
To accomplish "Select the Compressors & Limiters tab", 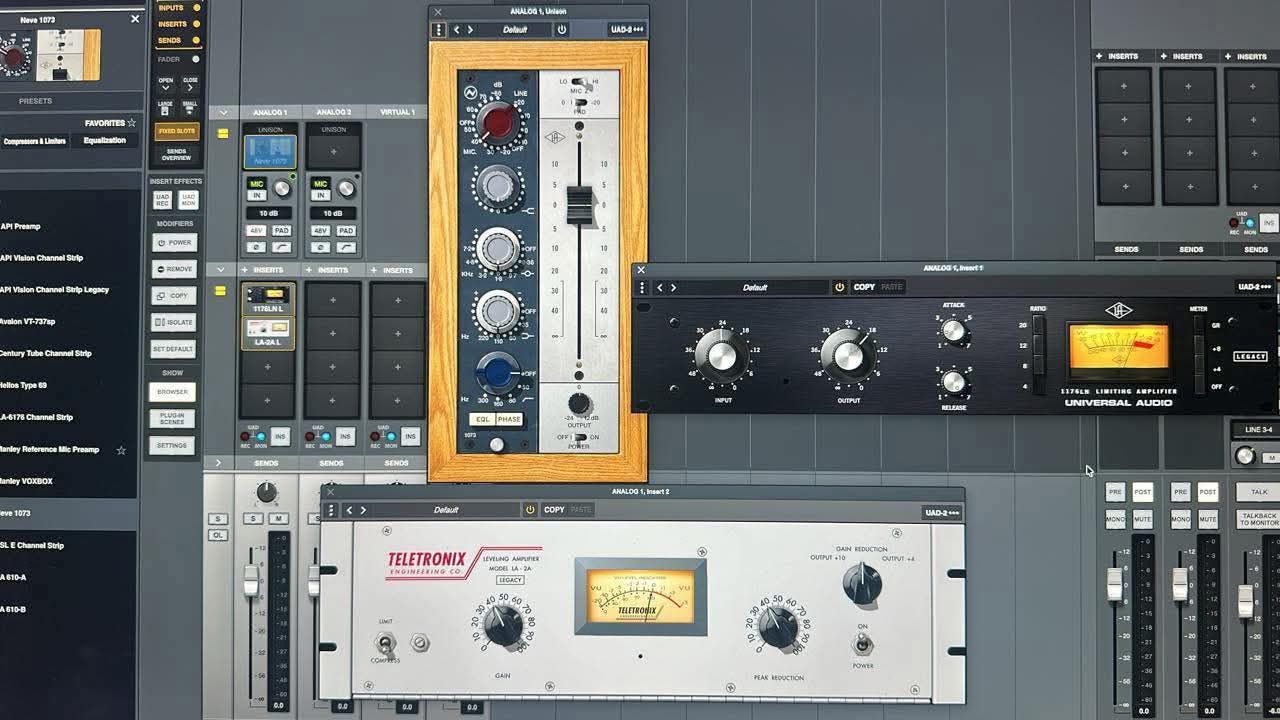I will 35,141.
